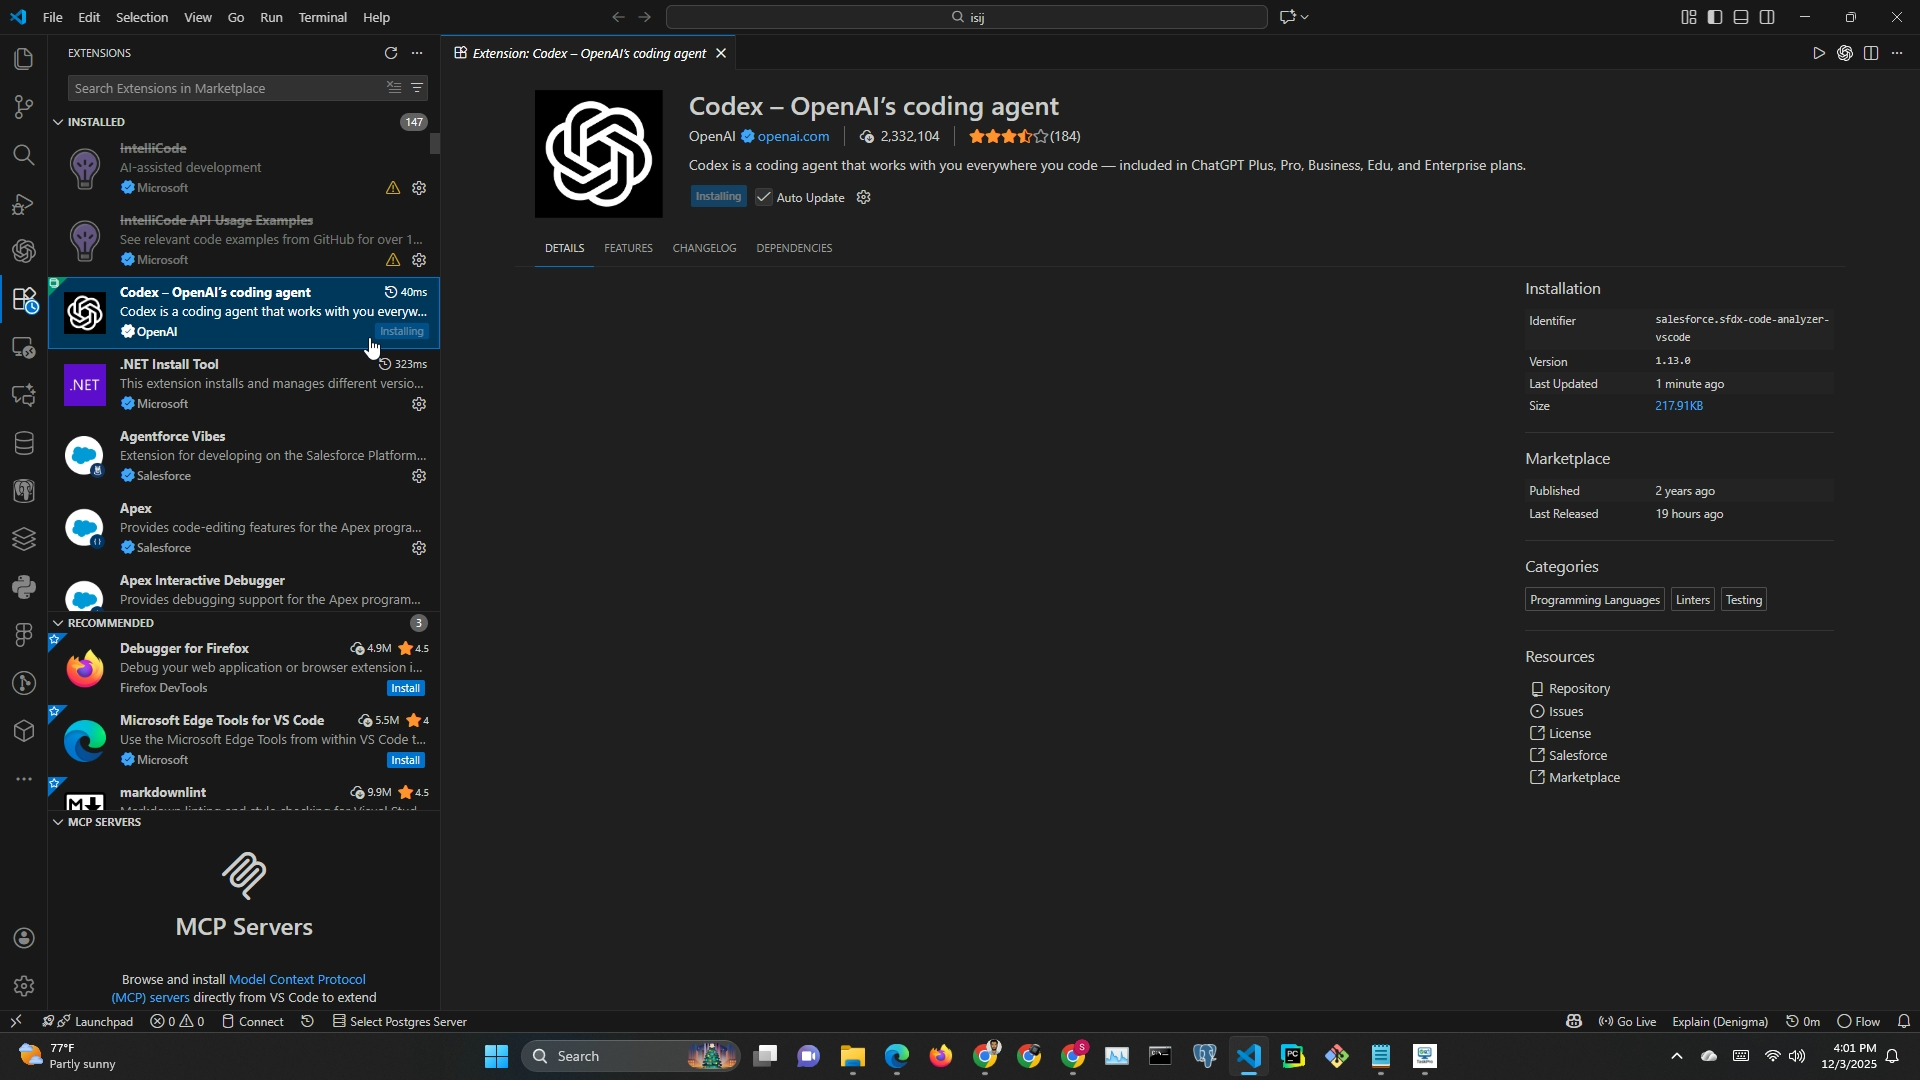
Task: Open the Python icon in activity bar
Action: click(x=23, y=587)
